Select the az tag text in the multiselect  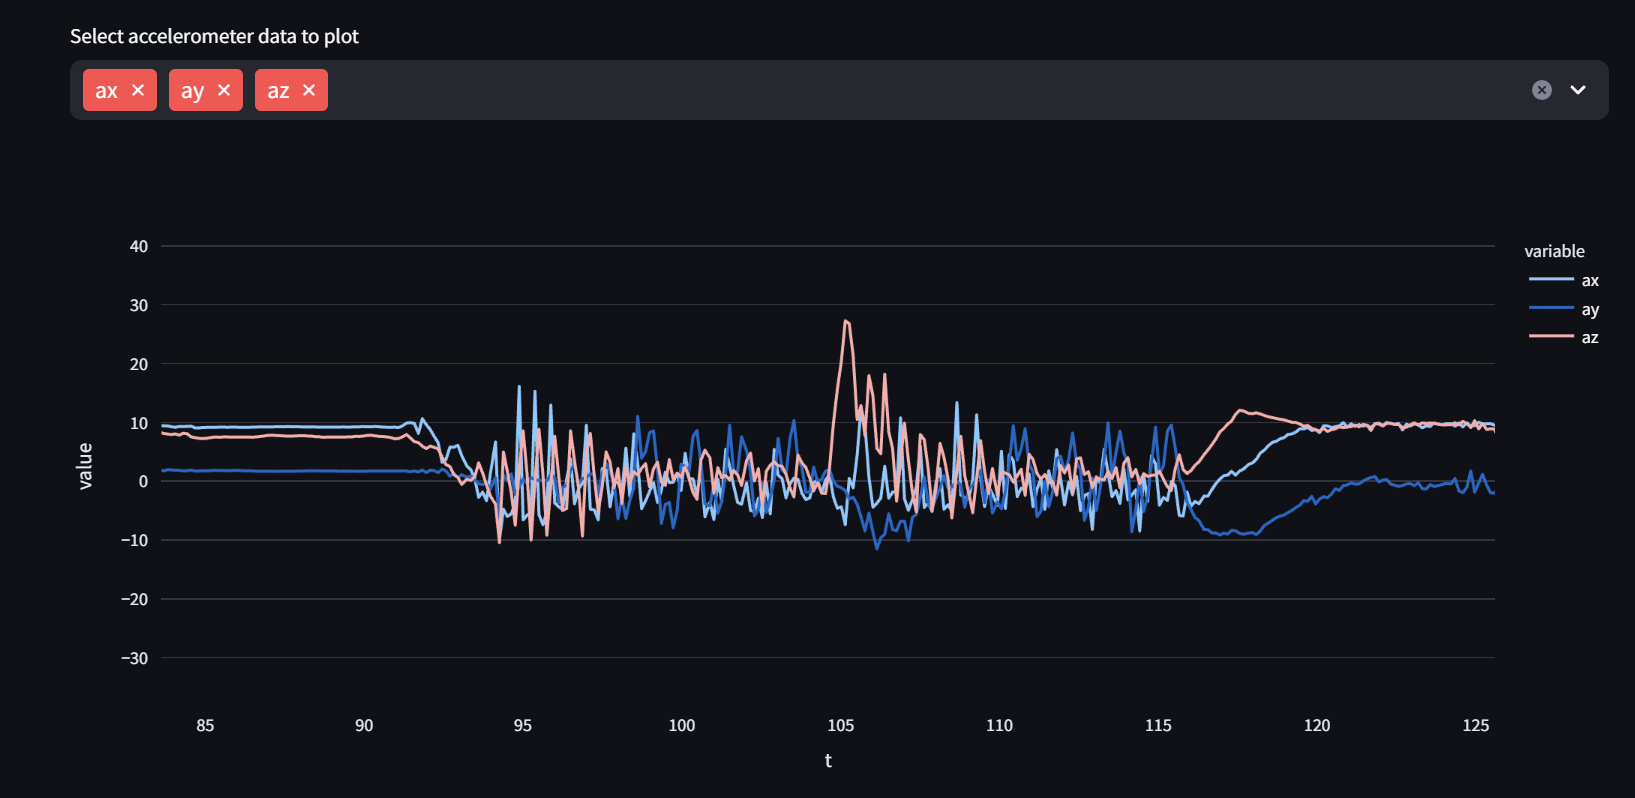pyautogui.click(x=278, y=91)
